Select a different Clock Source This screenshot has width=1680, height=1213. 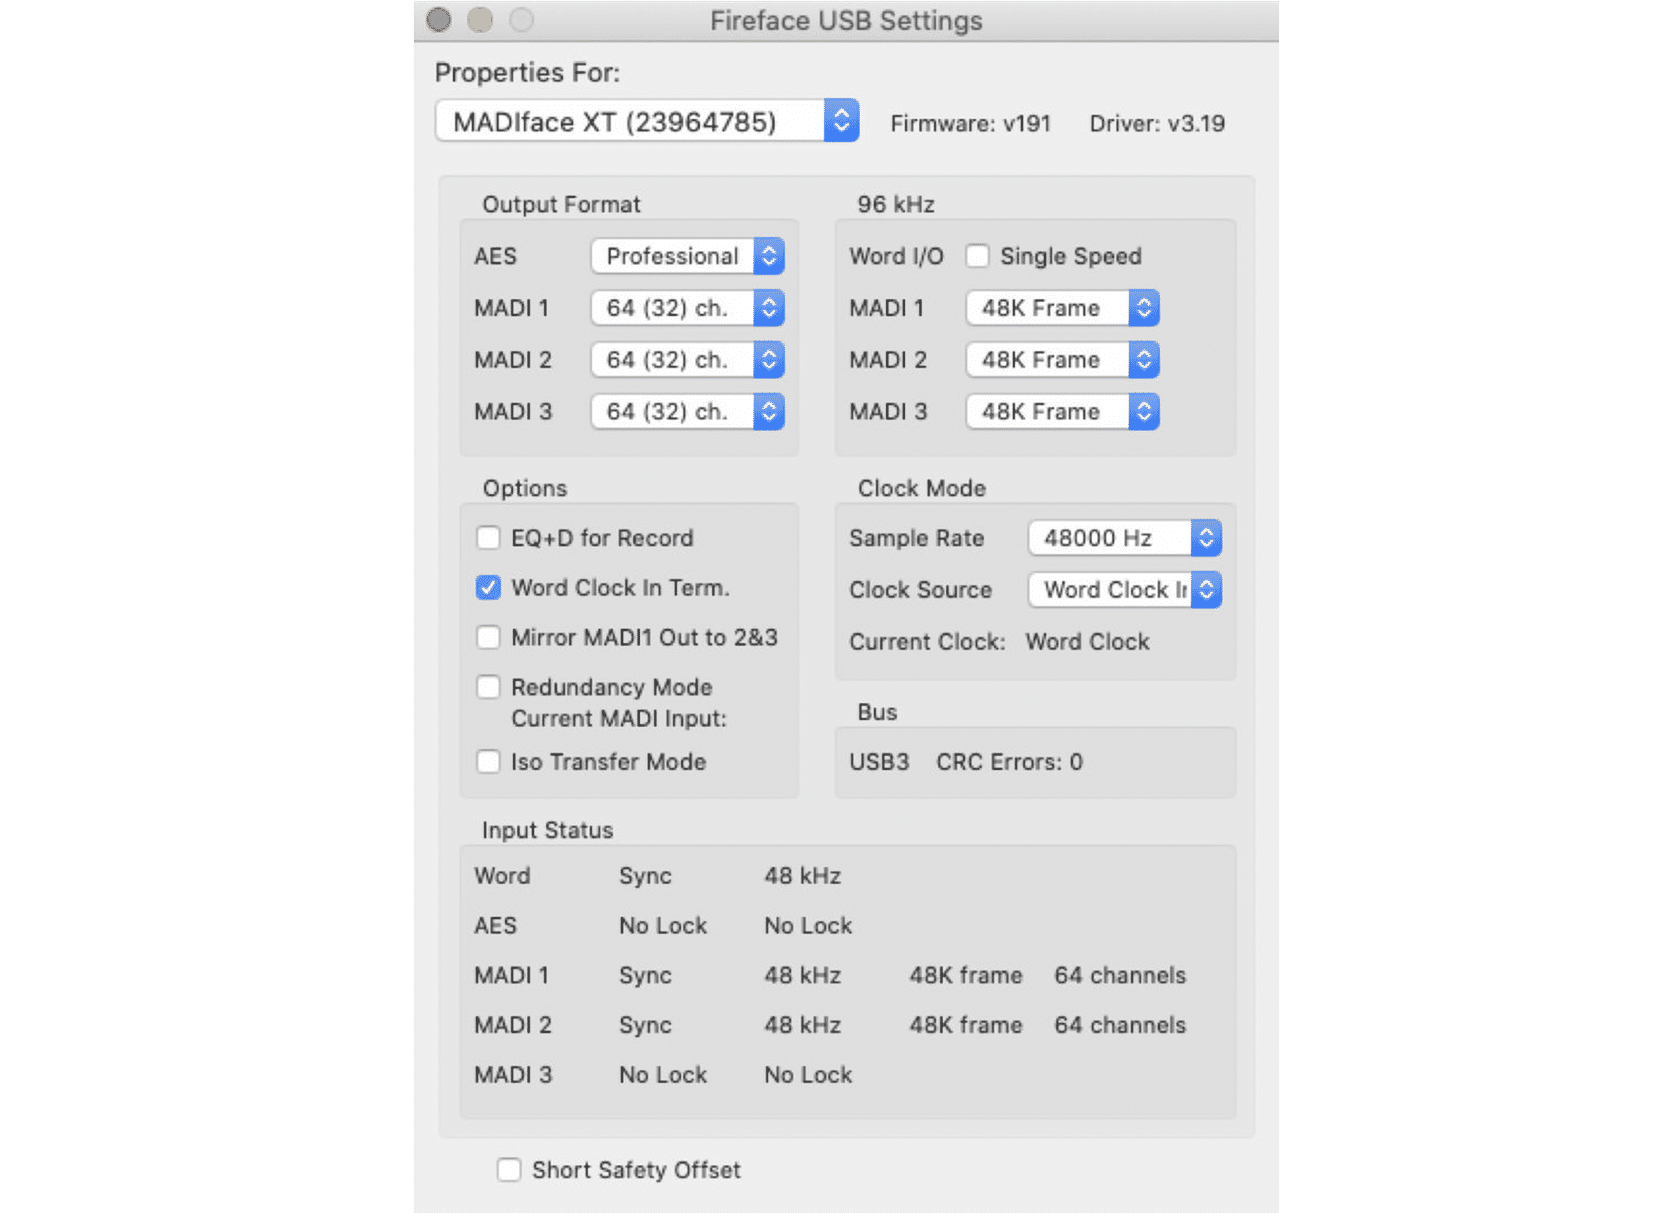coord(1124,590)
